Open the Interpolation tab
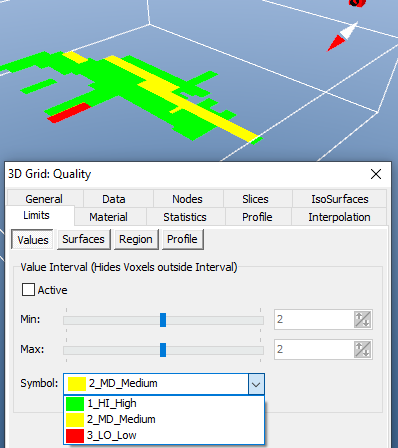 [339, 217]
